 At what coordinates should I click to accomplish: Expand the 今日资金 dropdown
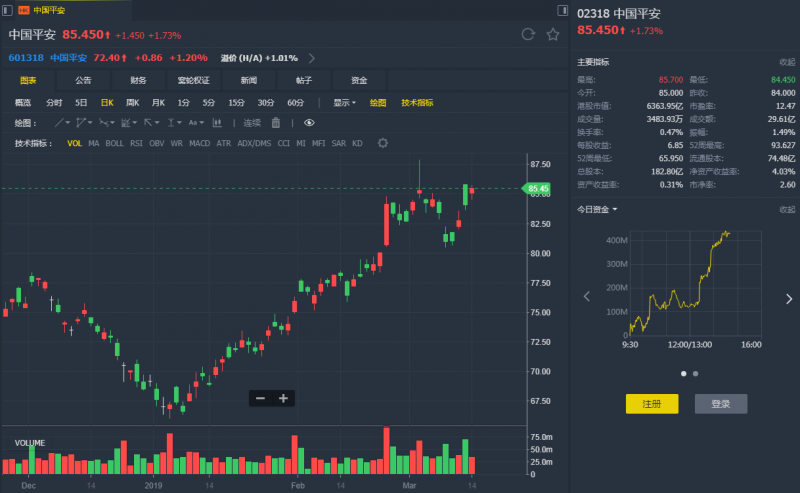pos(597,209)
